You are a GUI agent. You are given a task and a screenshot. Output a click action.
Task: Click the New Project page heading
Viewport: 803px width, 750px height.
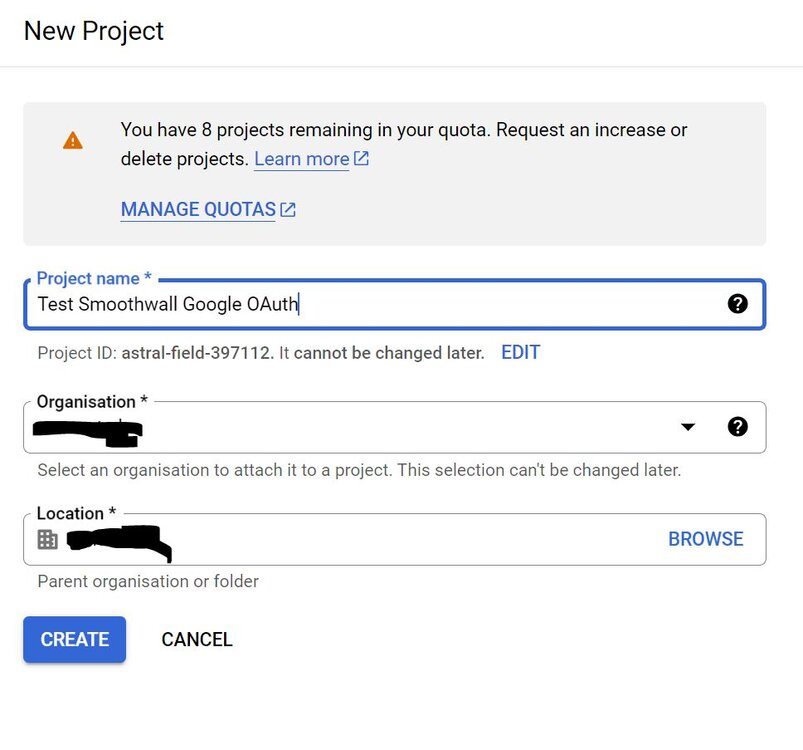tap(94, 31)
